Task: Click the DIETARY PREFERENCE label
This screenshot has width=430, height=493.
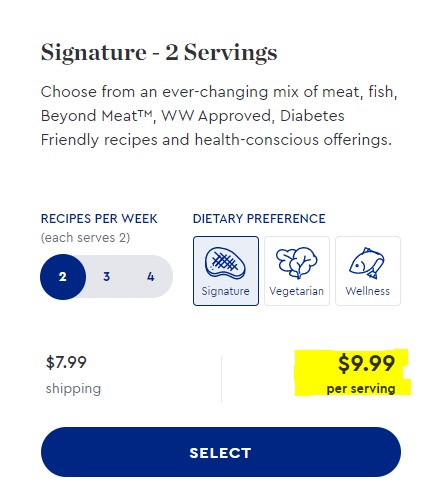Action: (x=259, y=219)
